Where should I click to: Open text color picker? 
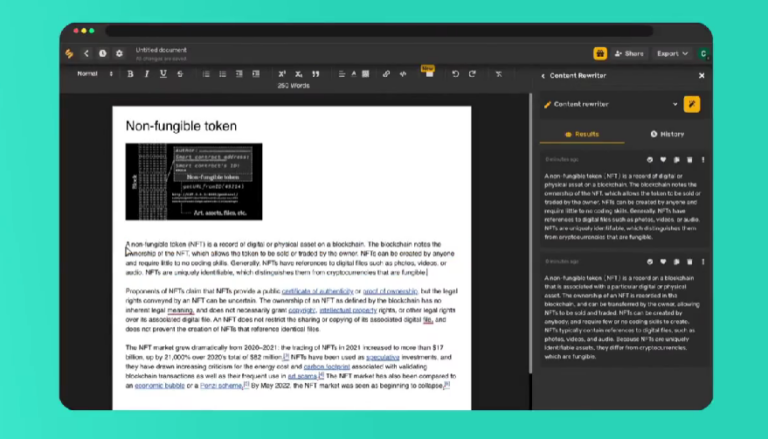pyautogui.click(x=354, y=74)
